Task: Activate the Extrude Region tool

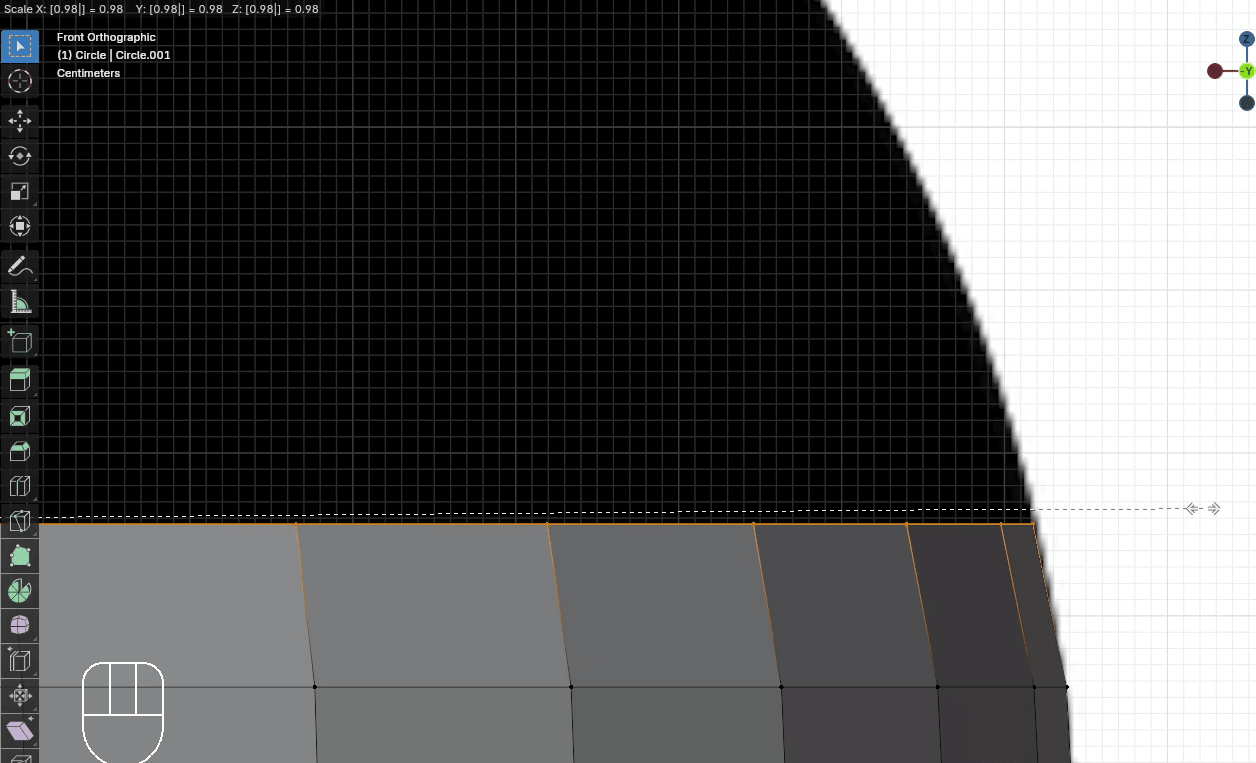Action: click(20, 380)
